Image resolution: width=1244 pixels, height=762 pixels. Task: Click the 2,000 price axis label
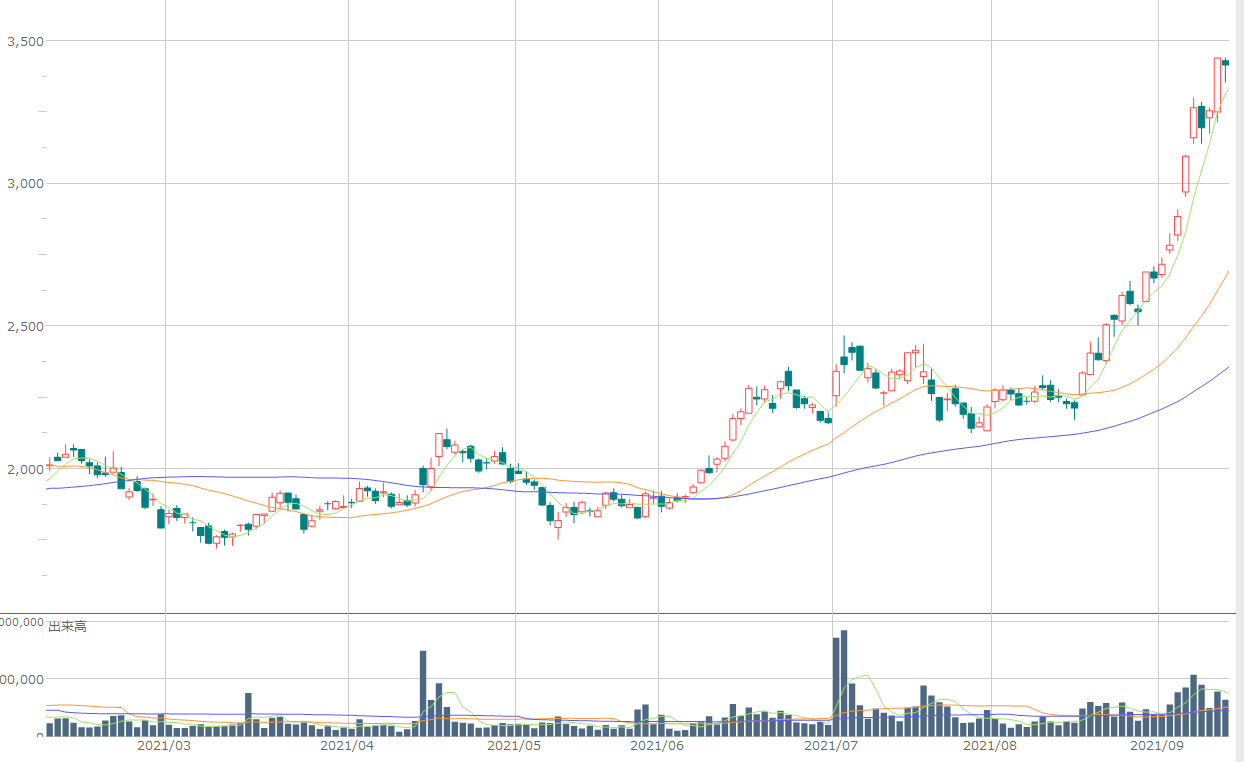[24, 468]
